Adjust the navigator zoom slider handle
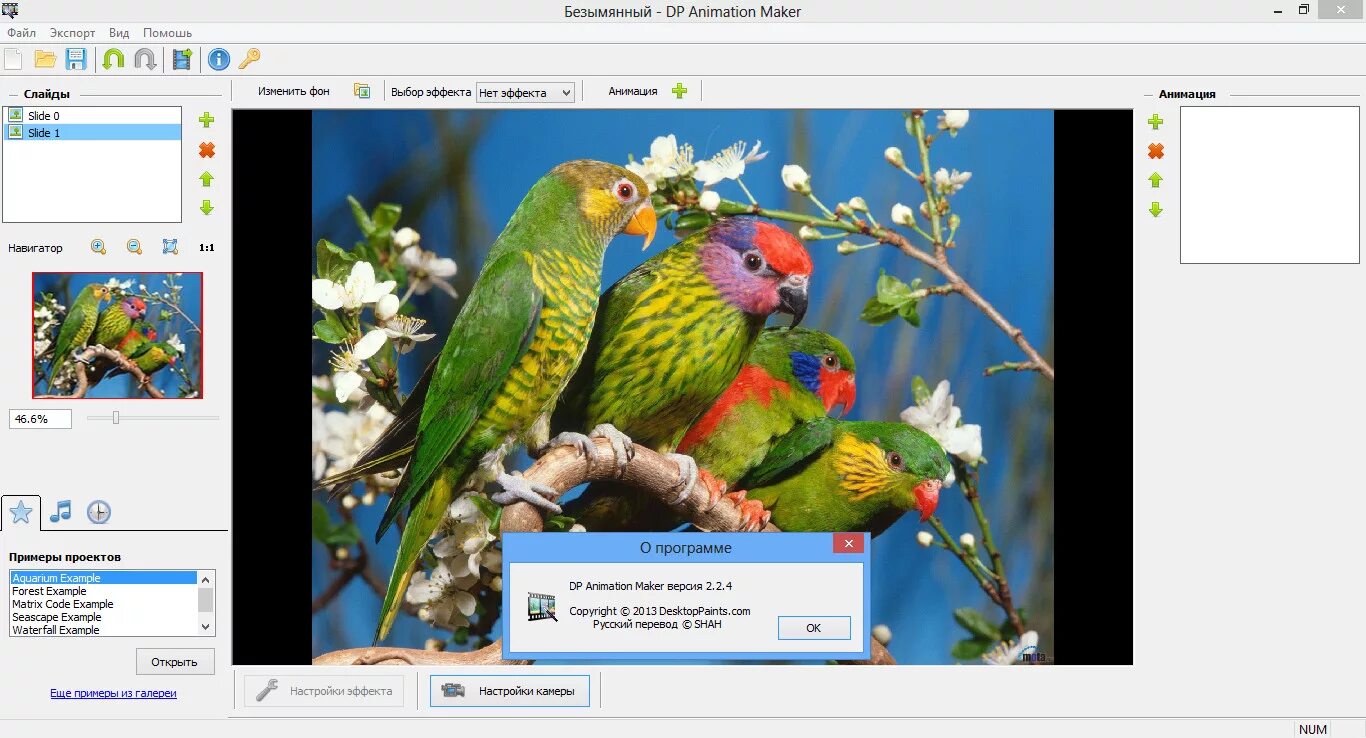The image size is (1366, 738). click(x=116, y=418)
